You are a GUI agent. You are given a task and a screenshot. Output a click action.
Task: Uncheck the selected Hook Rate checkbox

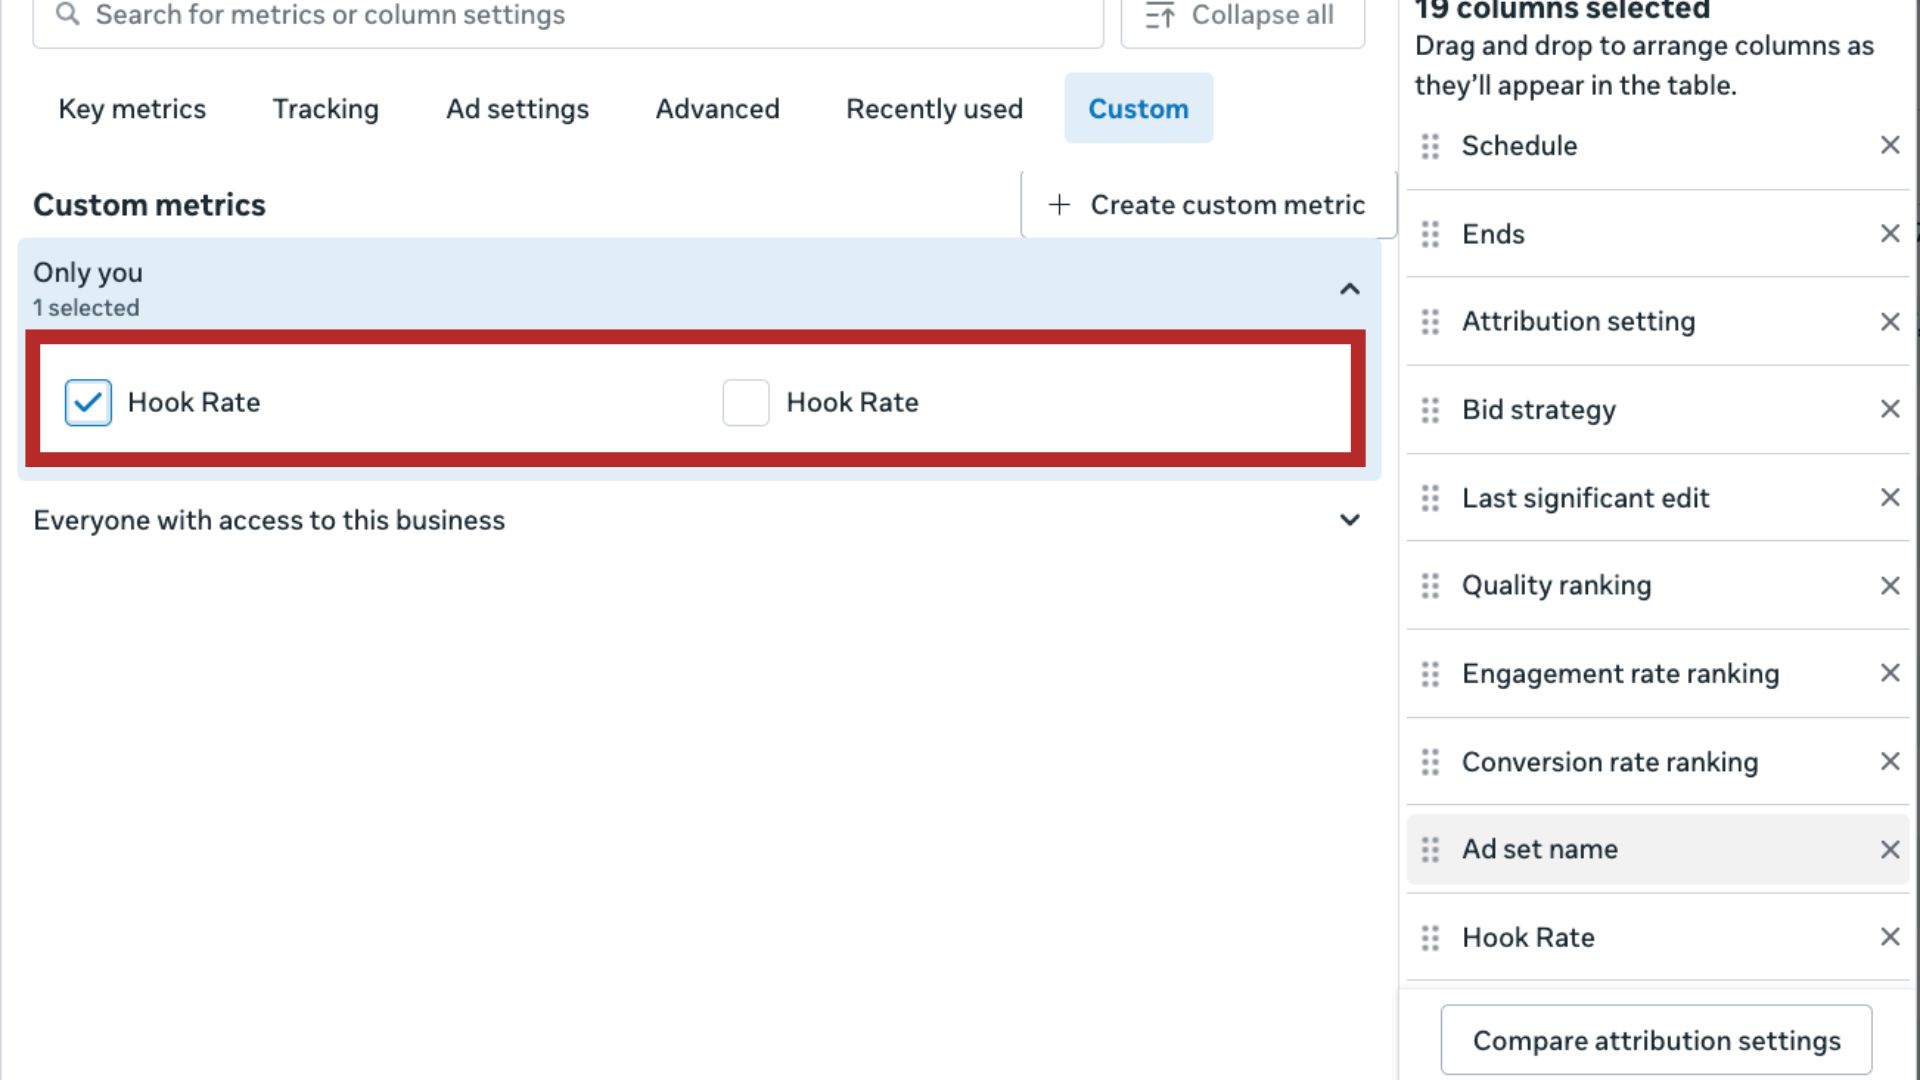point(88,403)
